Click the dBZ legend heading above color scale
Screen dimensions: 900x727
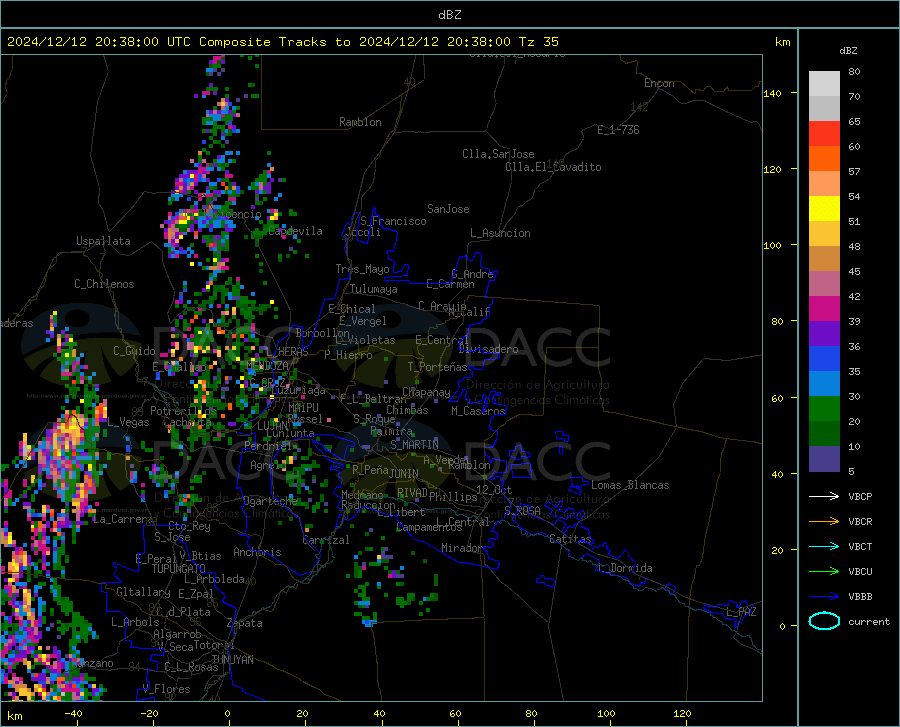coord(848,50)
